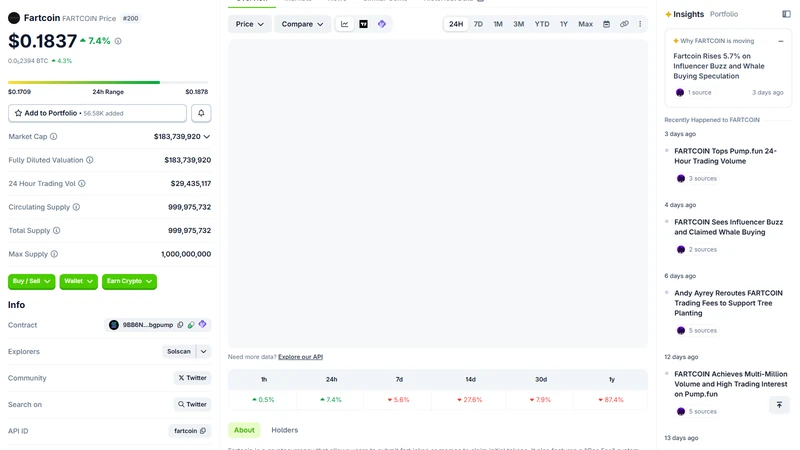
Task: Open Community Twitter link
Action: pyautogui.click(x=192, y=378)
